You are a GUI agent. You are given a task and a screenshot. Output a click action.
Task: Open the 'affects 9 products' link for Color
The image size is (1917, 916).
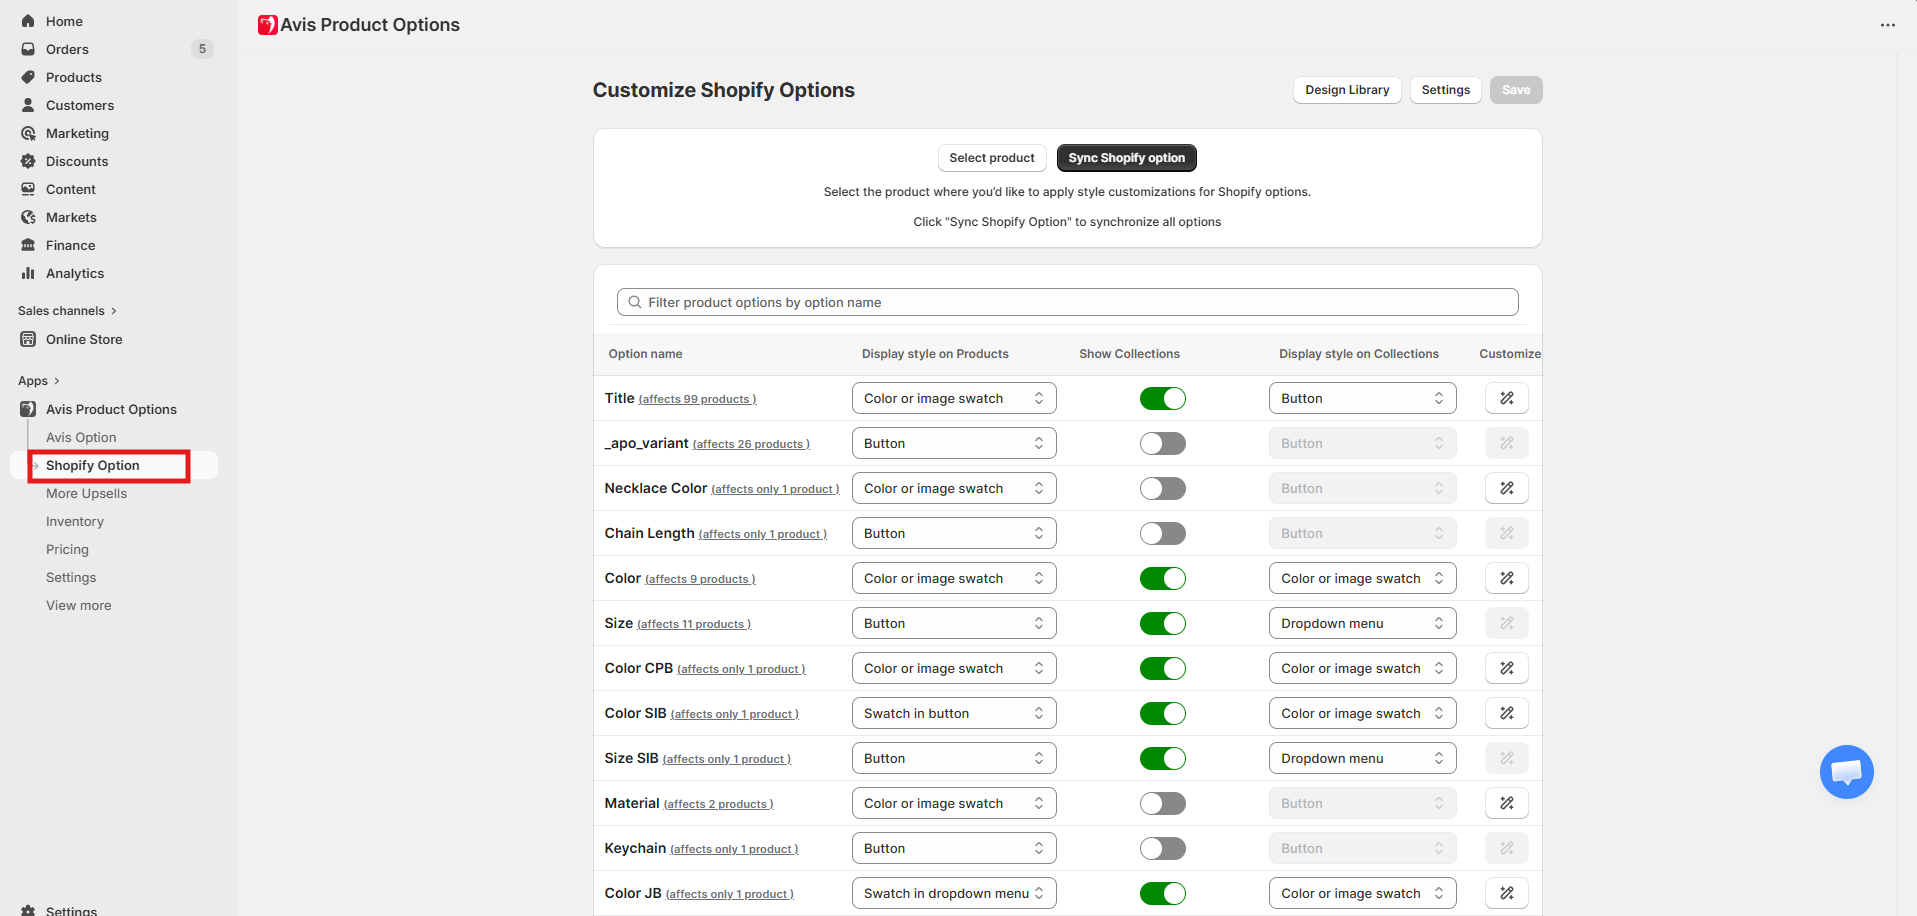pos(700,580)
